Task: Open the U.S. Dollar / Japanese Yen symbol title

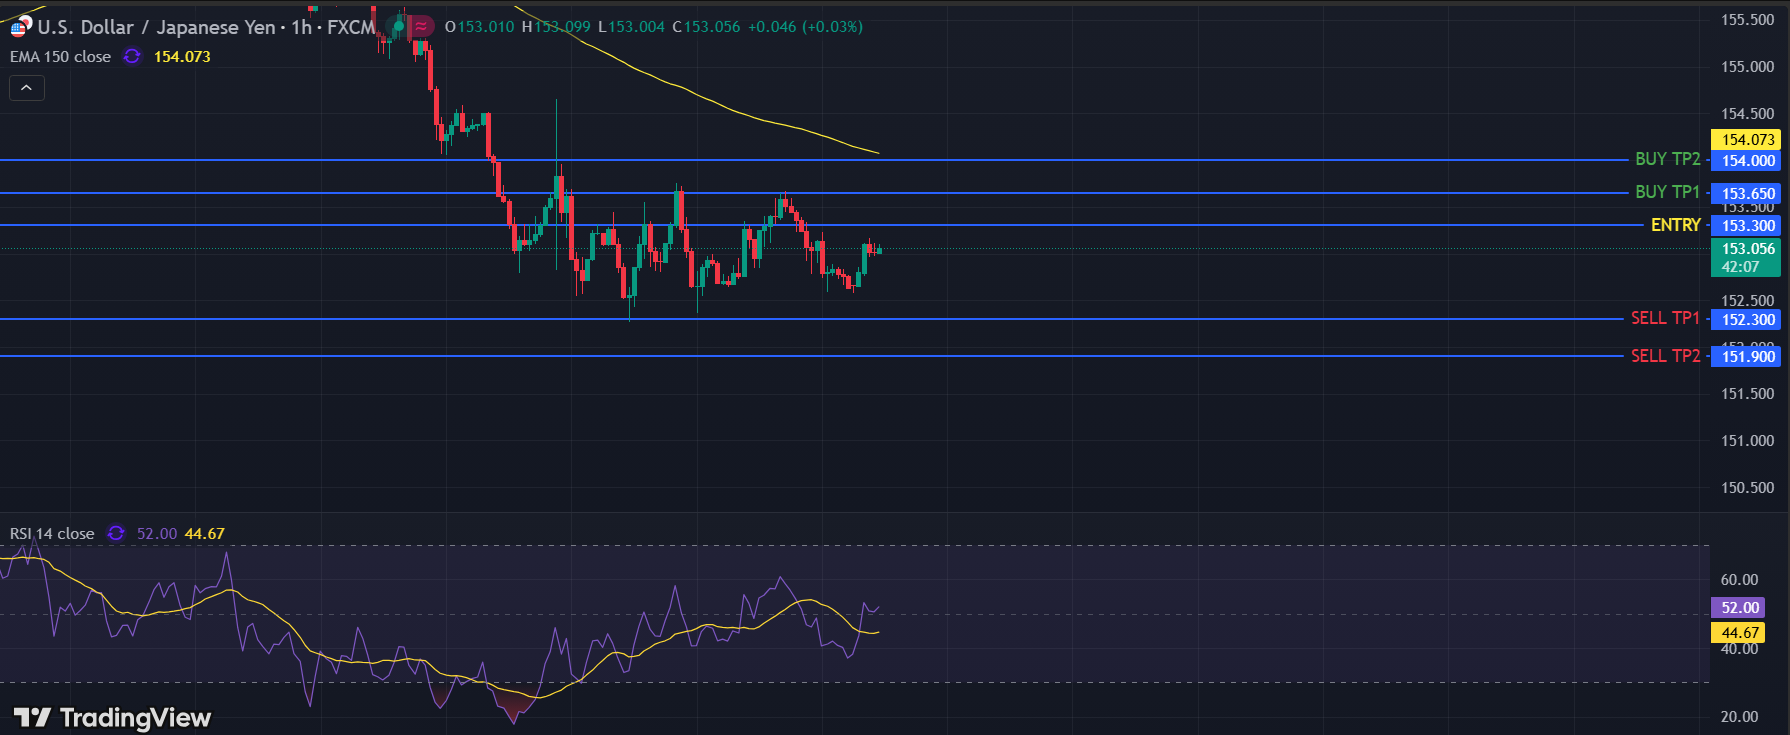Action: tap(156, 27)
